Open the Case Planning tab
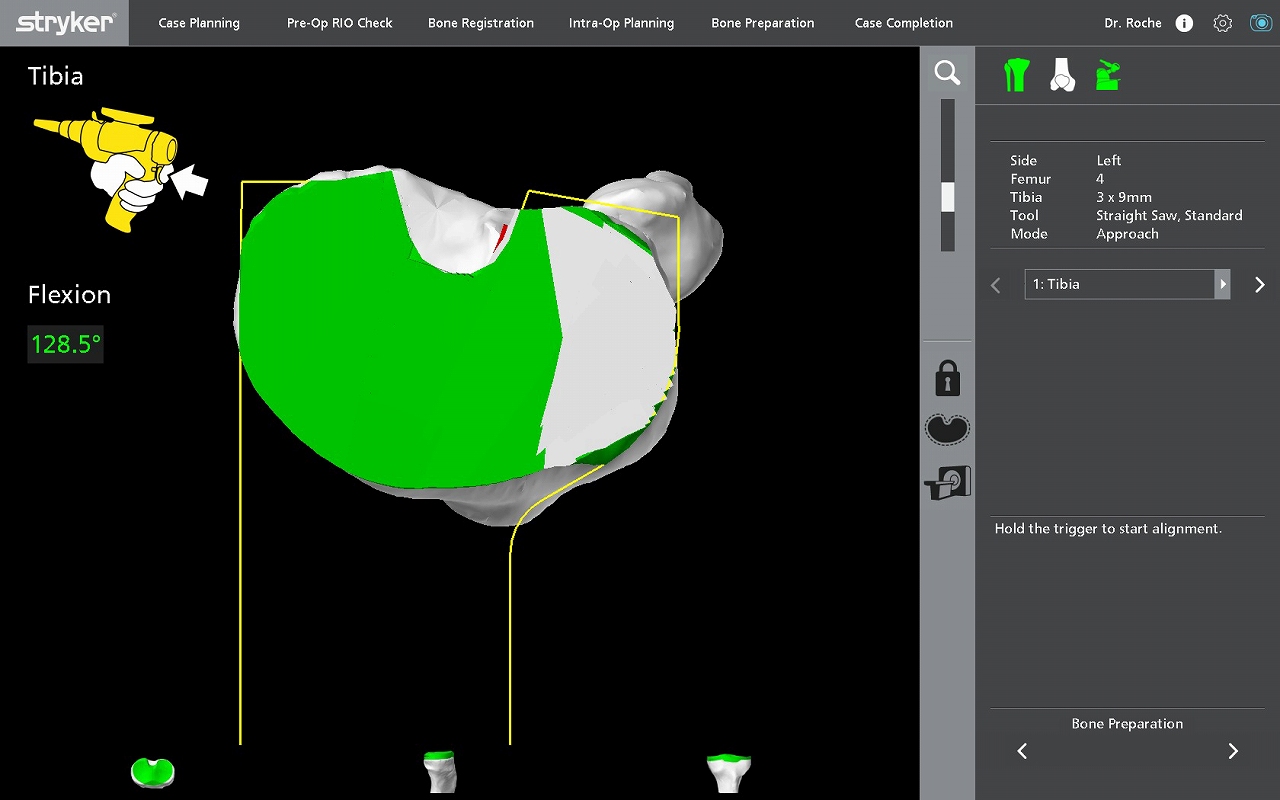 click(x=199, y=23)
